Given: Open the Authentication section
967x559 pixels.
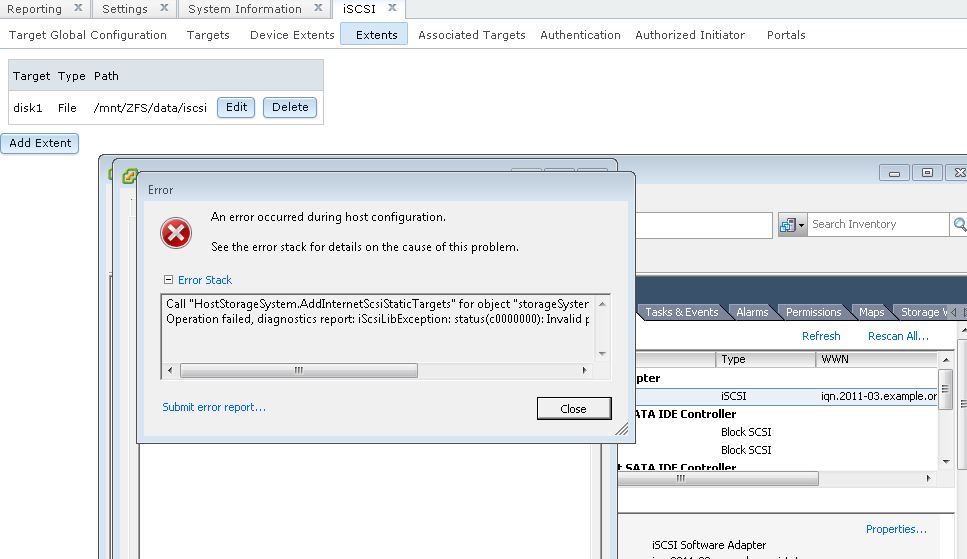Looking at the screenshot, I should coord(580,35).
